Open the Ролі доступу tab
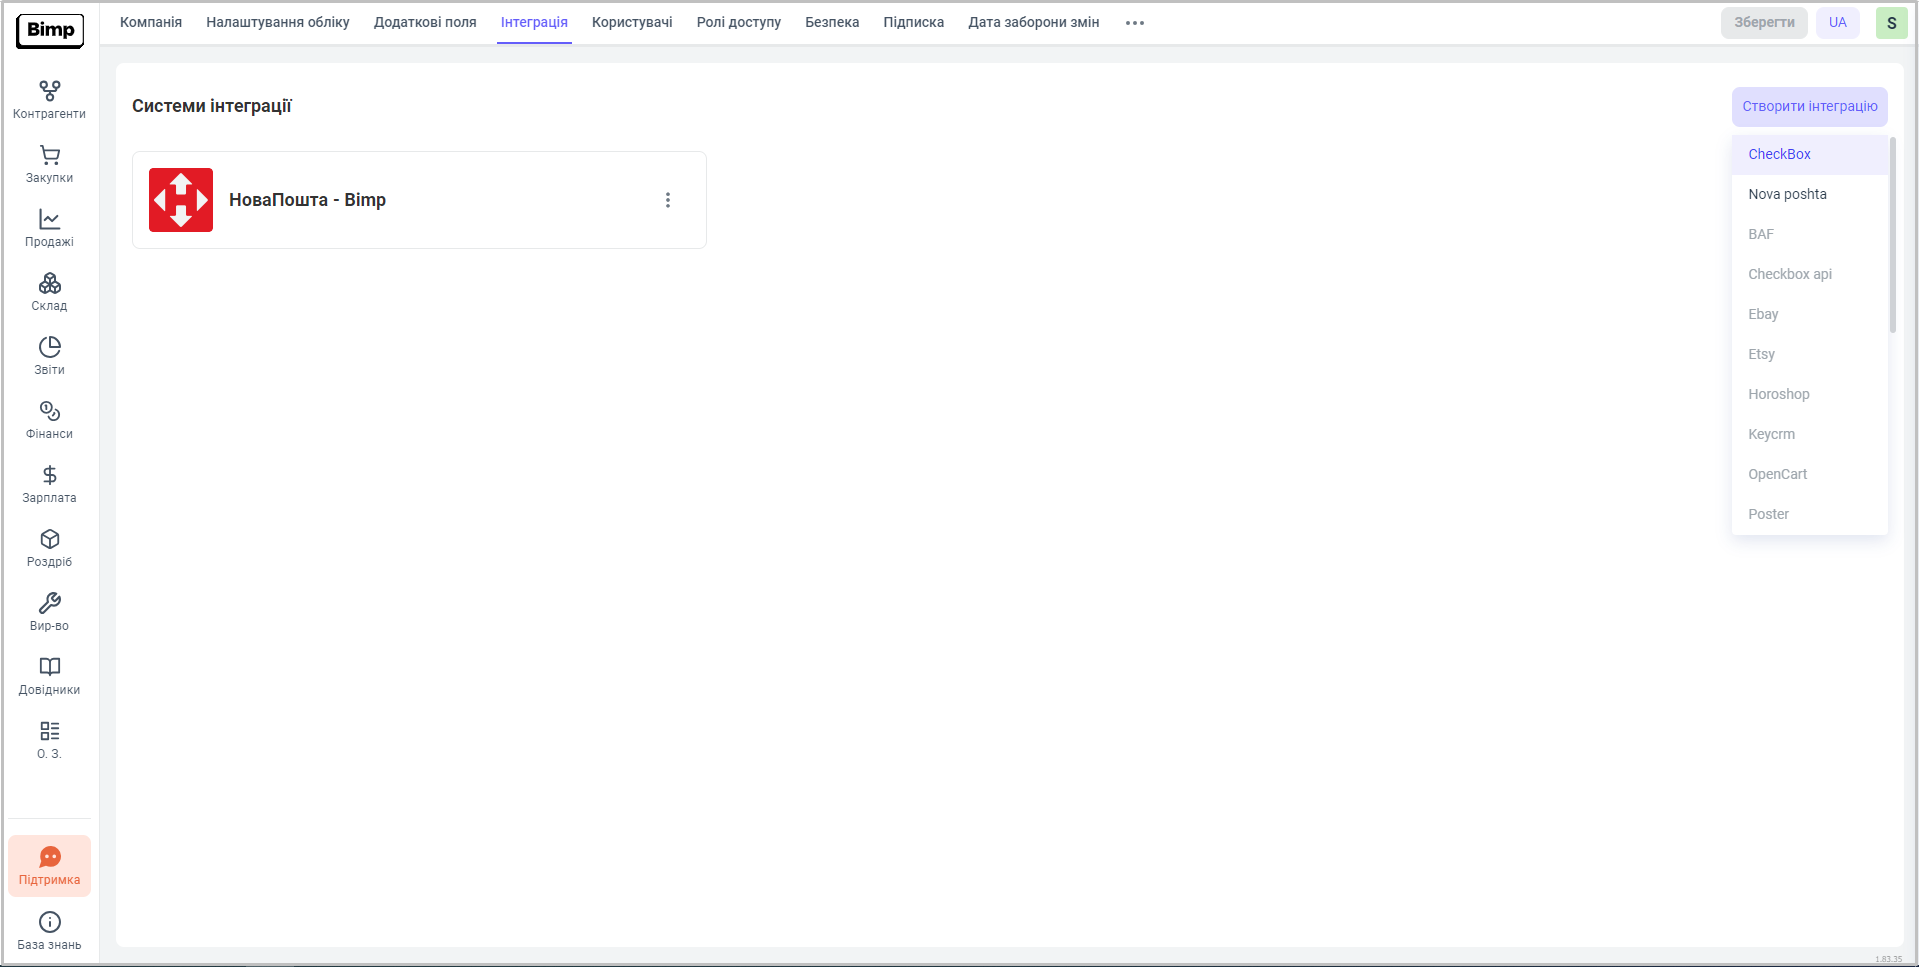The width and height of the screenshot is (1919, 967). pyautogui.click(x=738, y=23)
